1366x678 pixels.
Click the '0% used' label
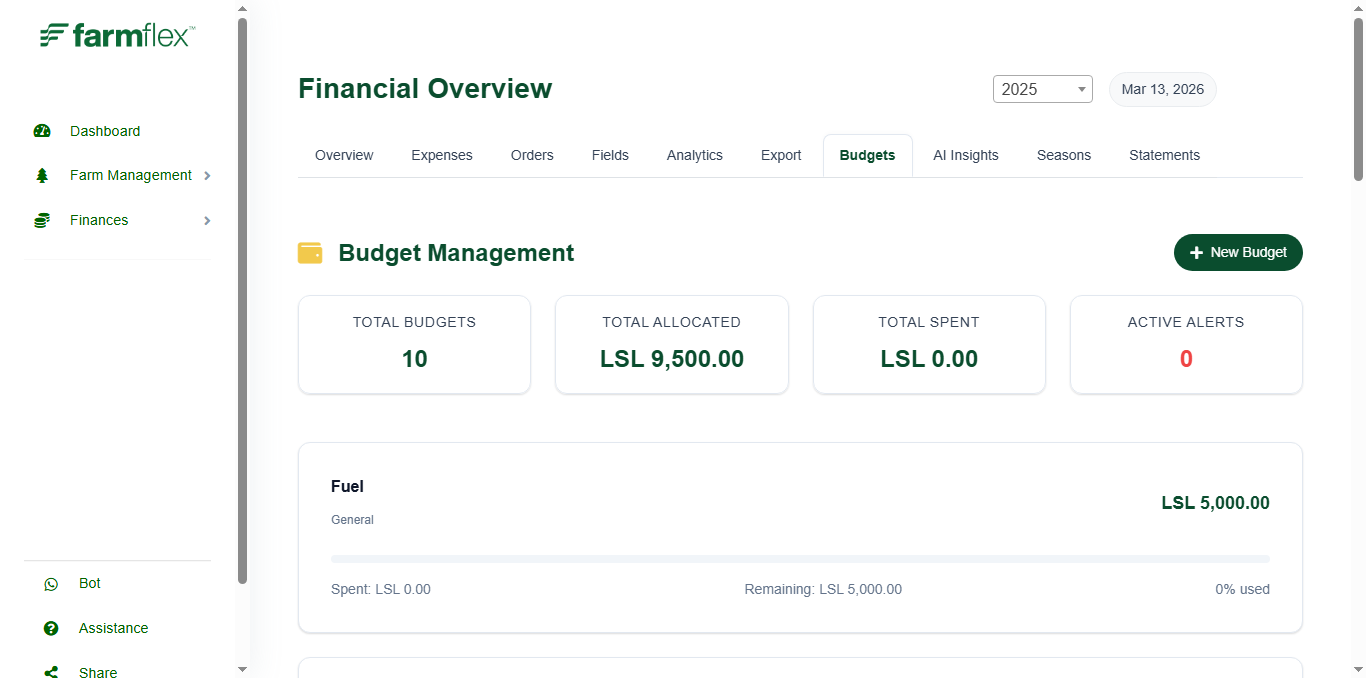tap(1242, 589)
